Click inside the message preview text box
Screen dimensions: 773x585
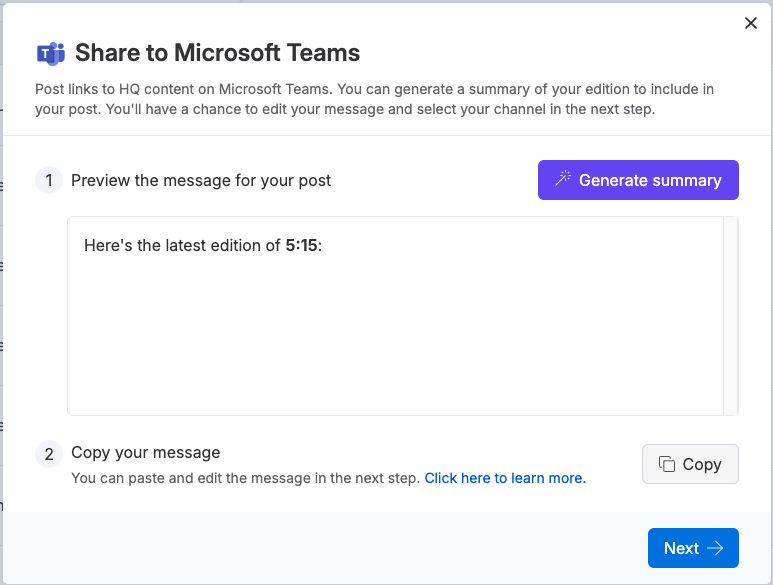click(x=395, y=316)
